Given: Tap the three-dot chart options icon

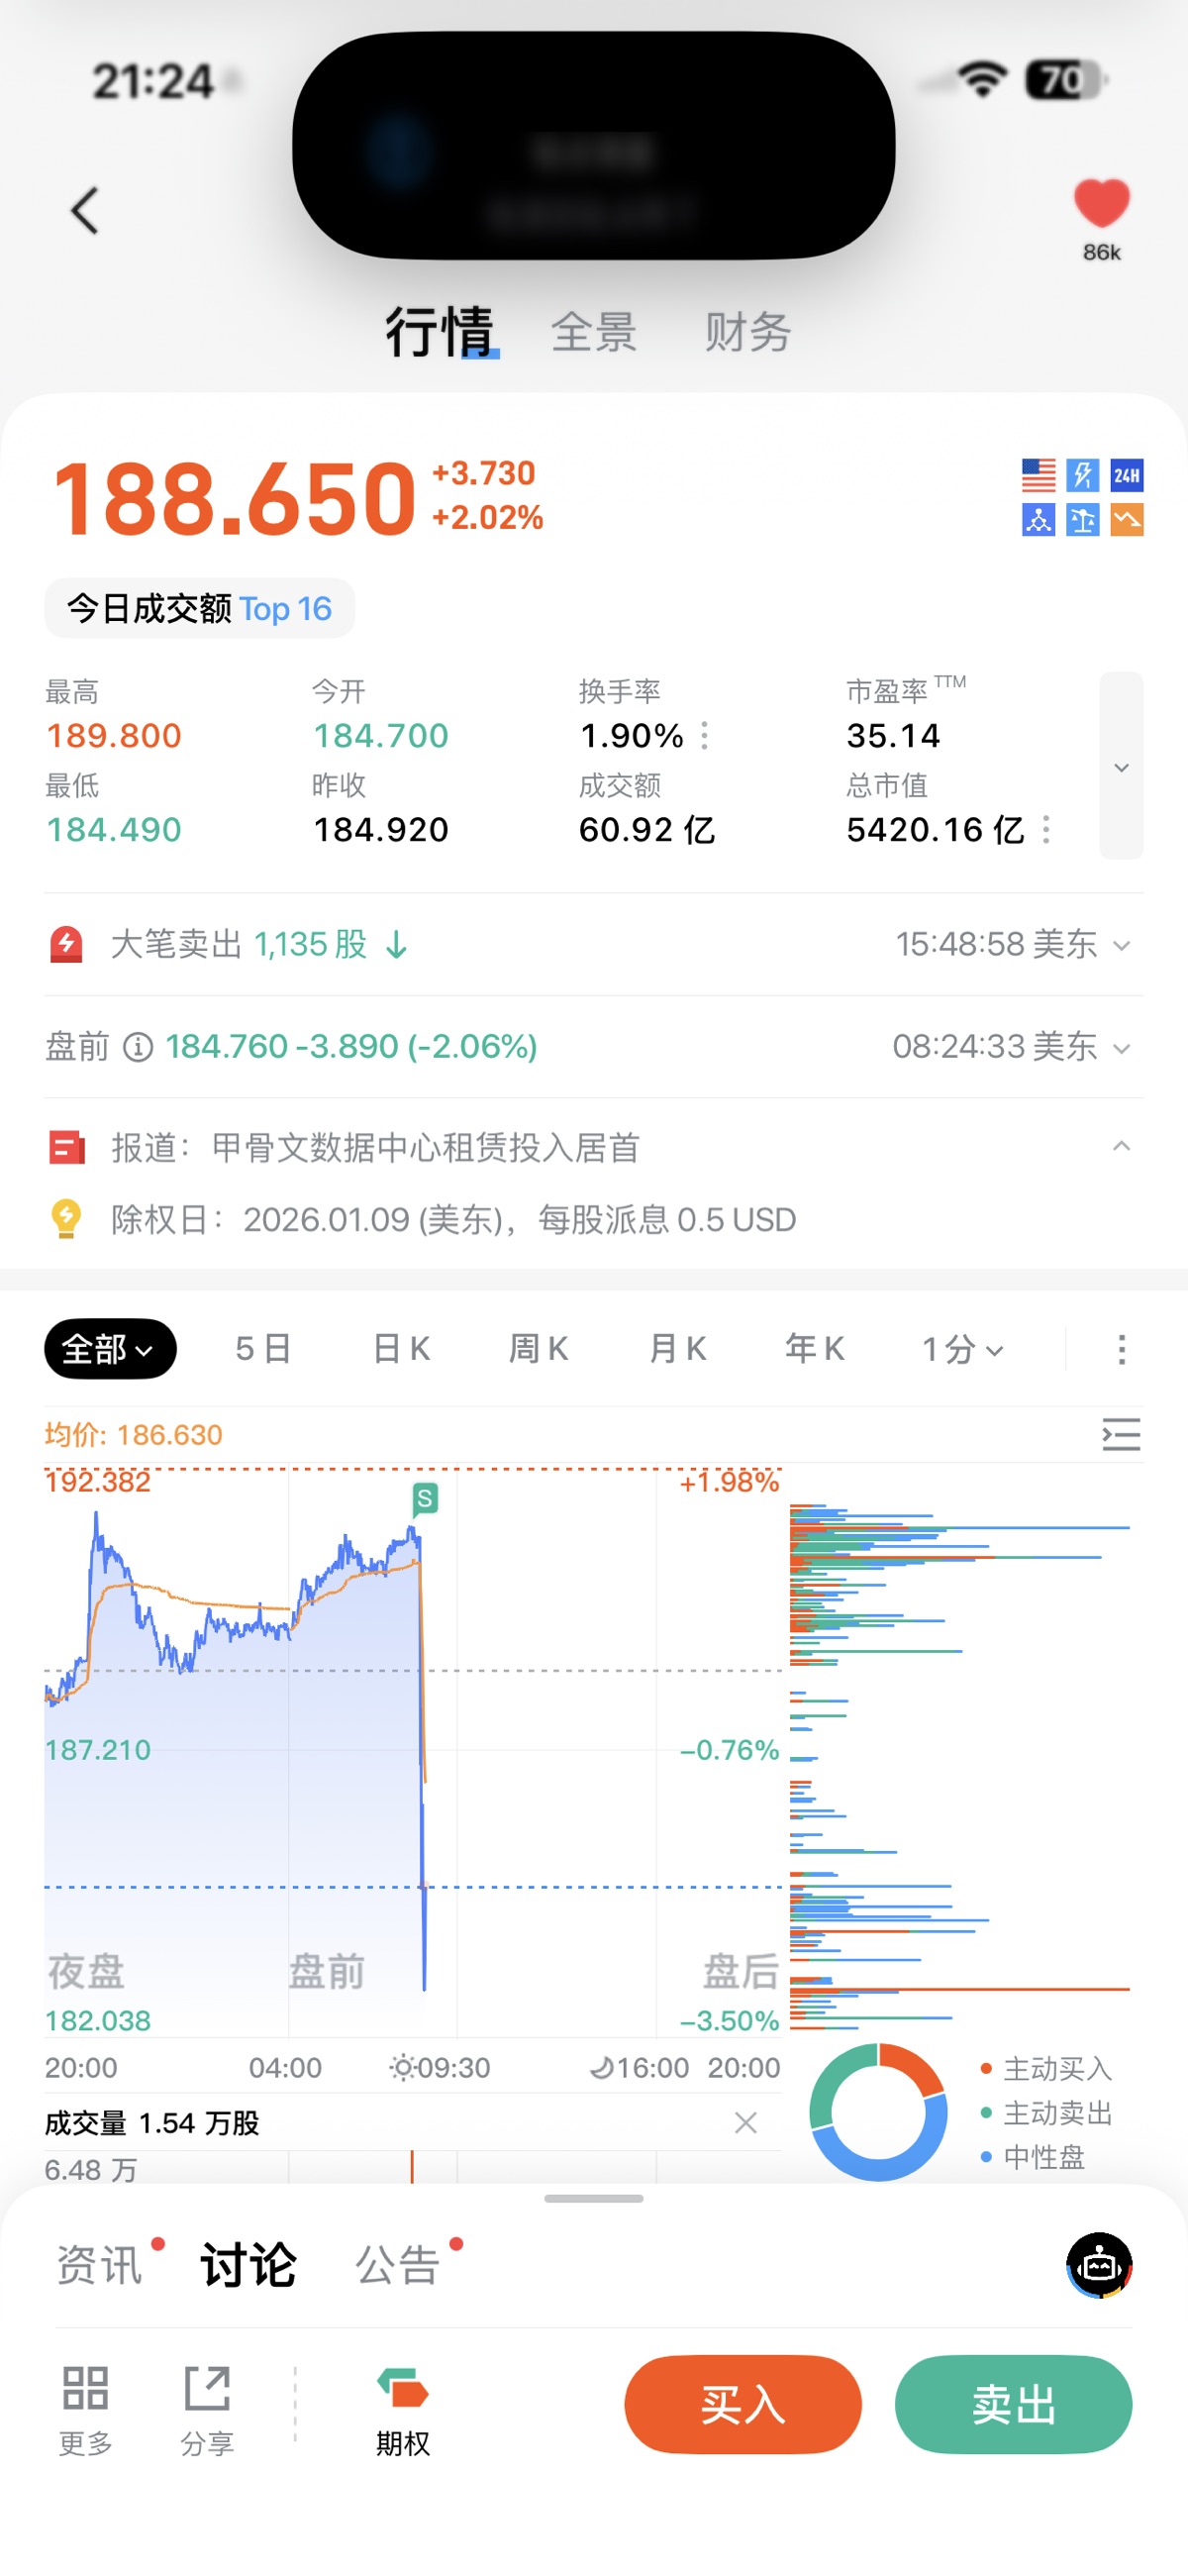Looking at the screenshot, I should point(1121,1349).
